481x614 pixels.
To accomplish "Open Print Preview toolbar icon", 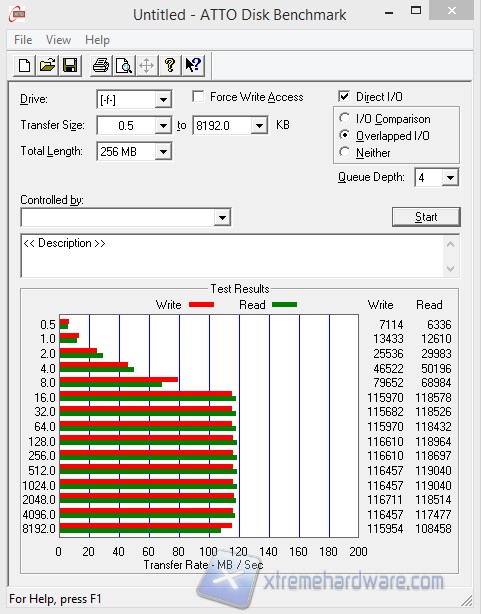I will click(x=124, y=65).
